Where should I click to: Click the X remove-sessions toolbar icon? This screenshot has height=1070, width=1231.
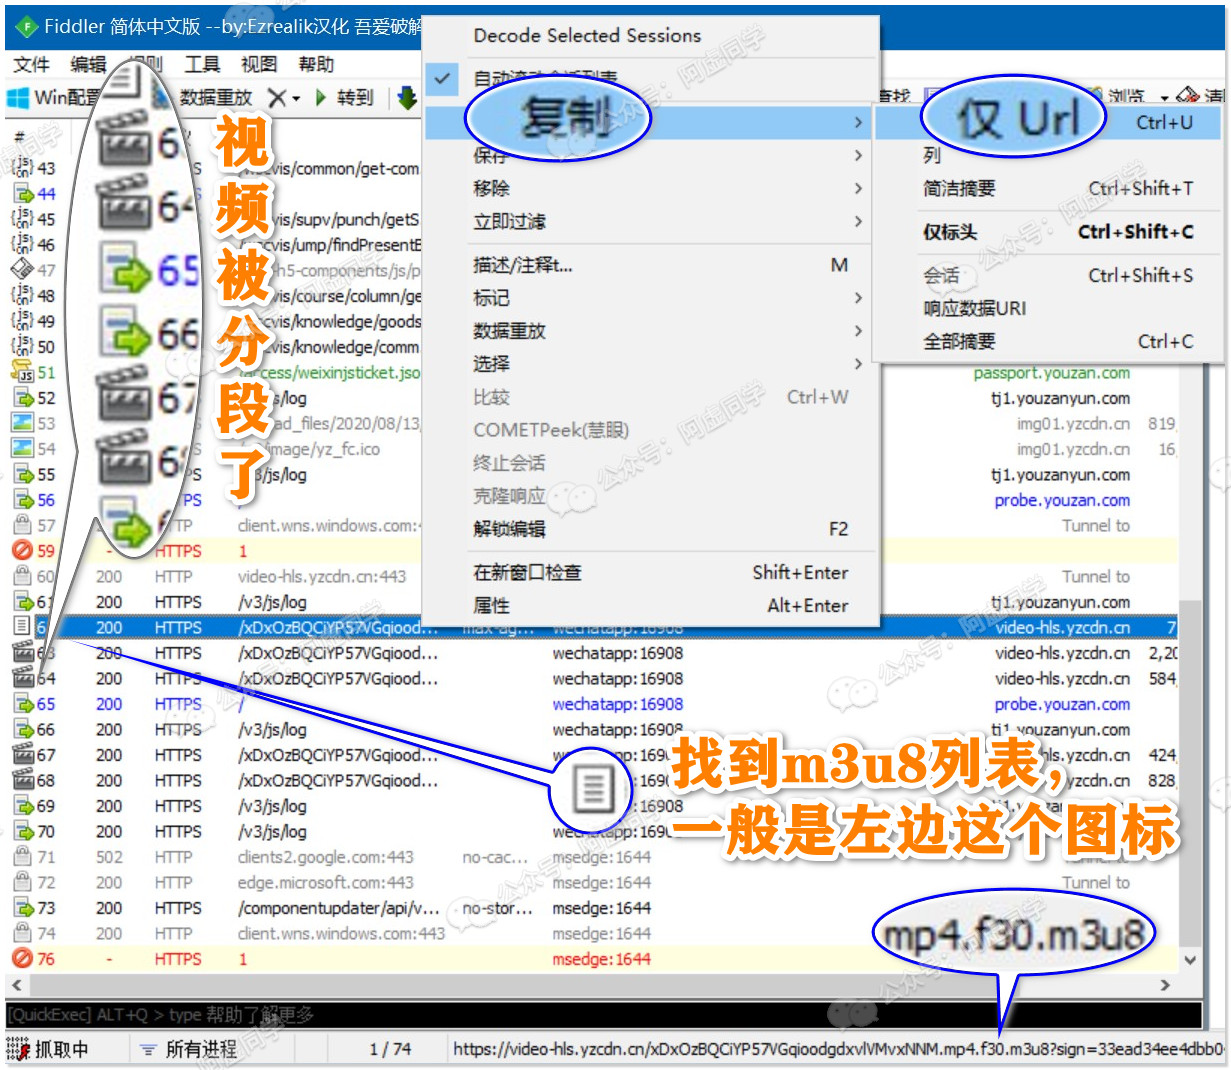click(x=277, y=97)
